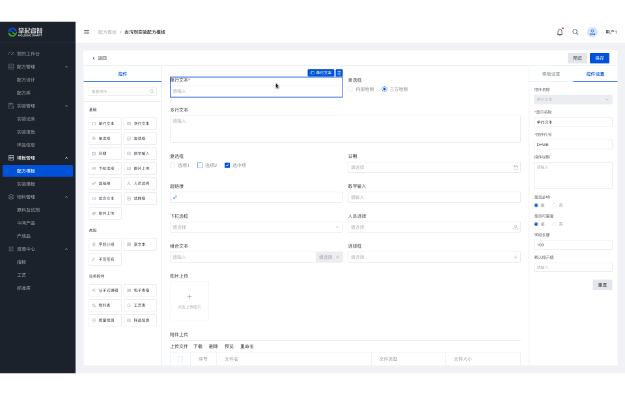
Task: Click the back link above components panel
Action: click(x=100, y=58)
